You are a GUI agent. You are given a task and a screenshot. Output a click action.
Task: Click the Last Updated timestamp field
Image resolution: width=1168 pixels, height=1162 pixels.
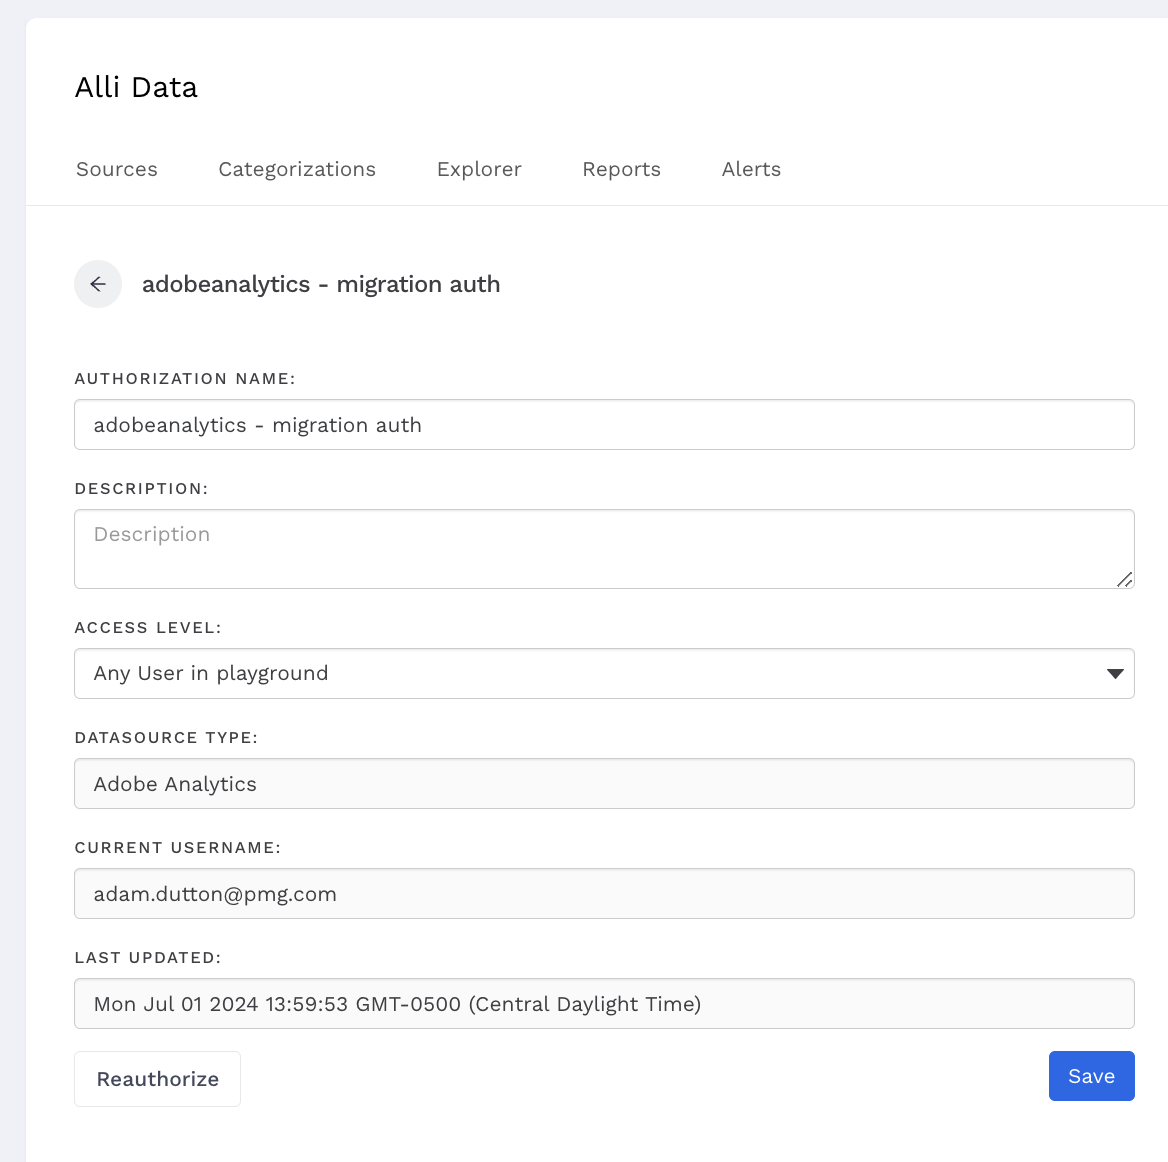pyautogui.click(x=604, y=1004)
